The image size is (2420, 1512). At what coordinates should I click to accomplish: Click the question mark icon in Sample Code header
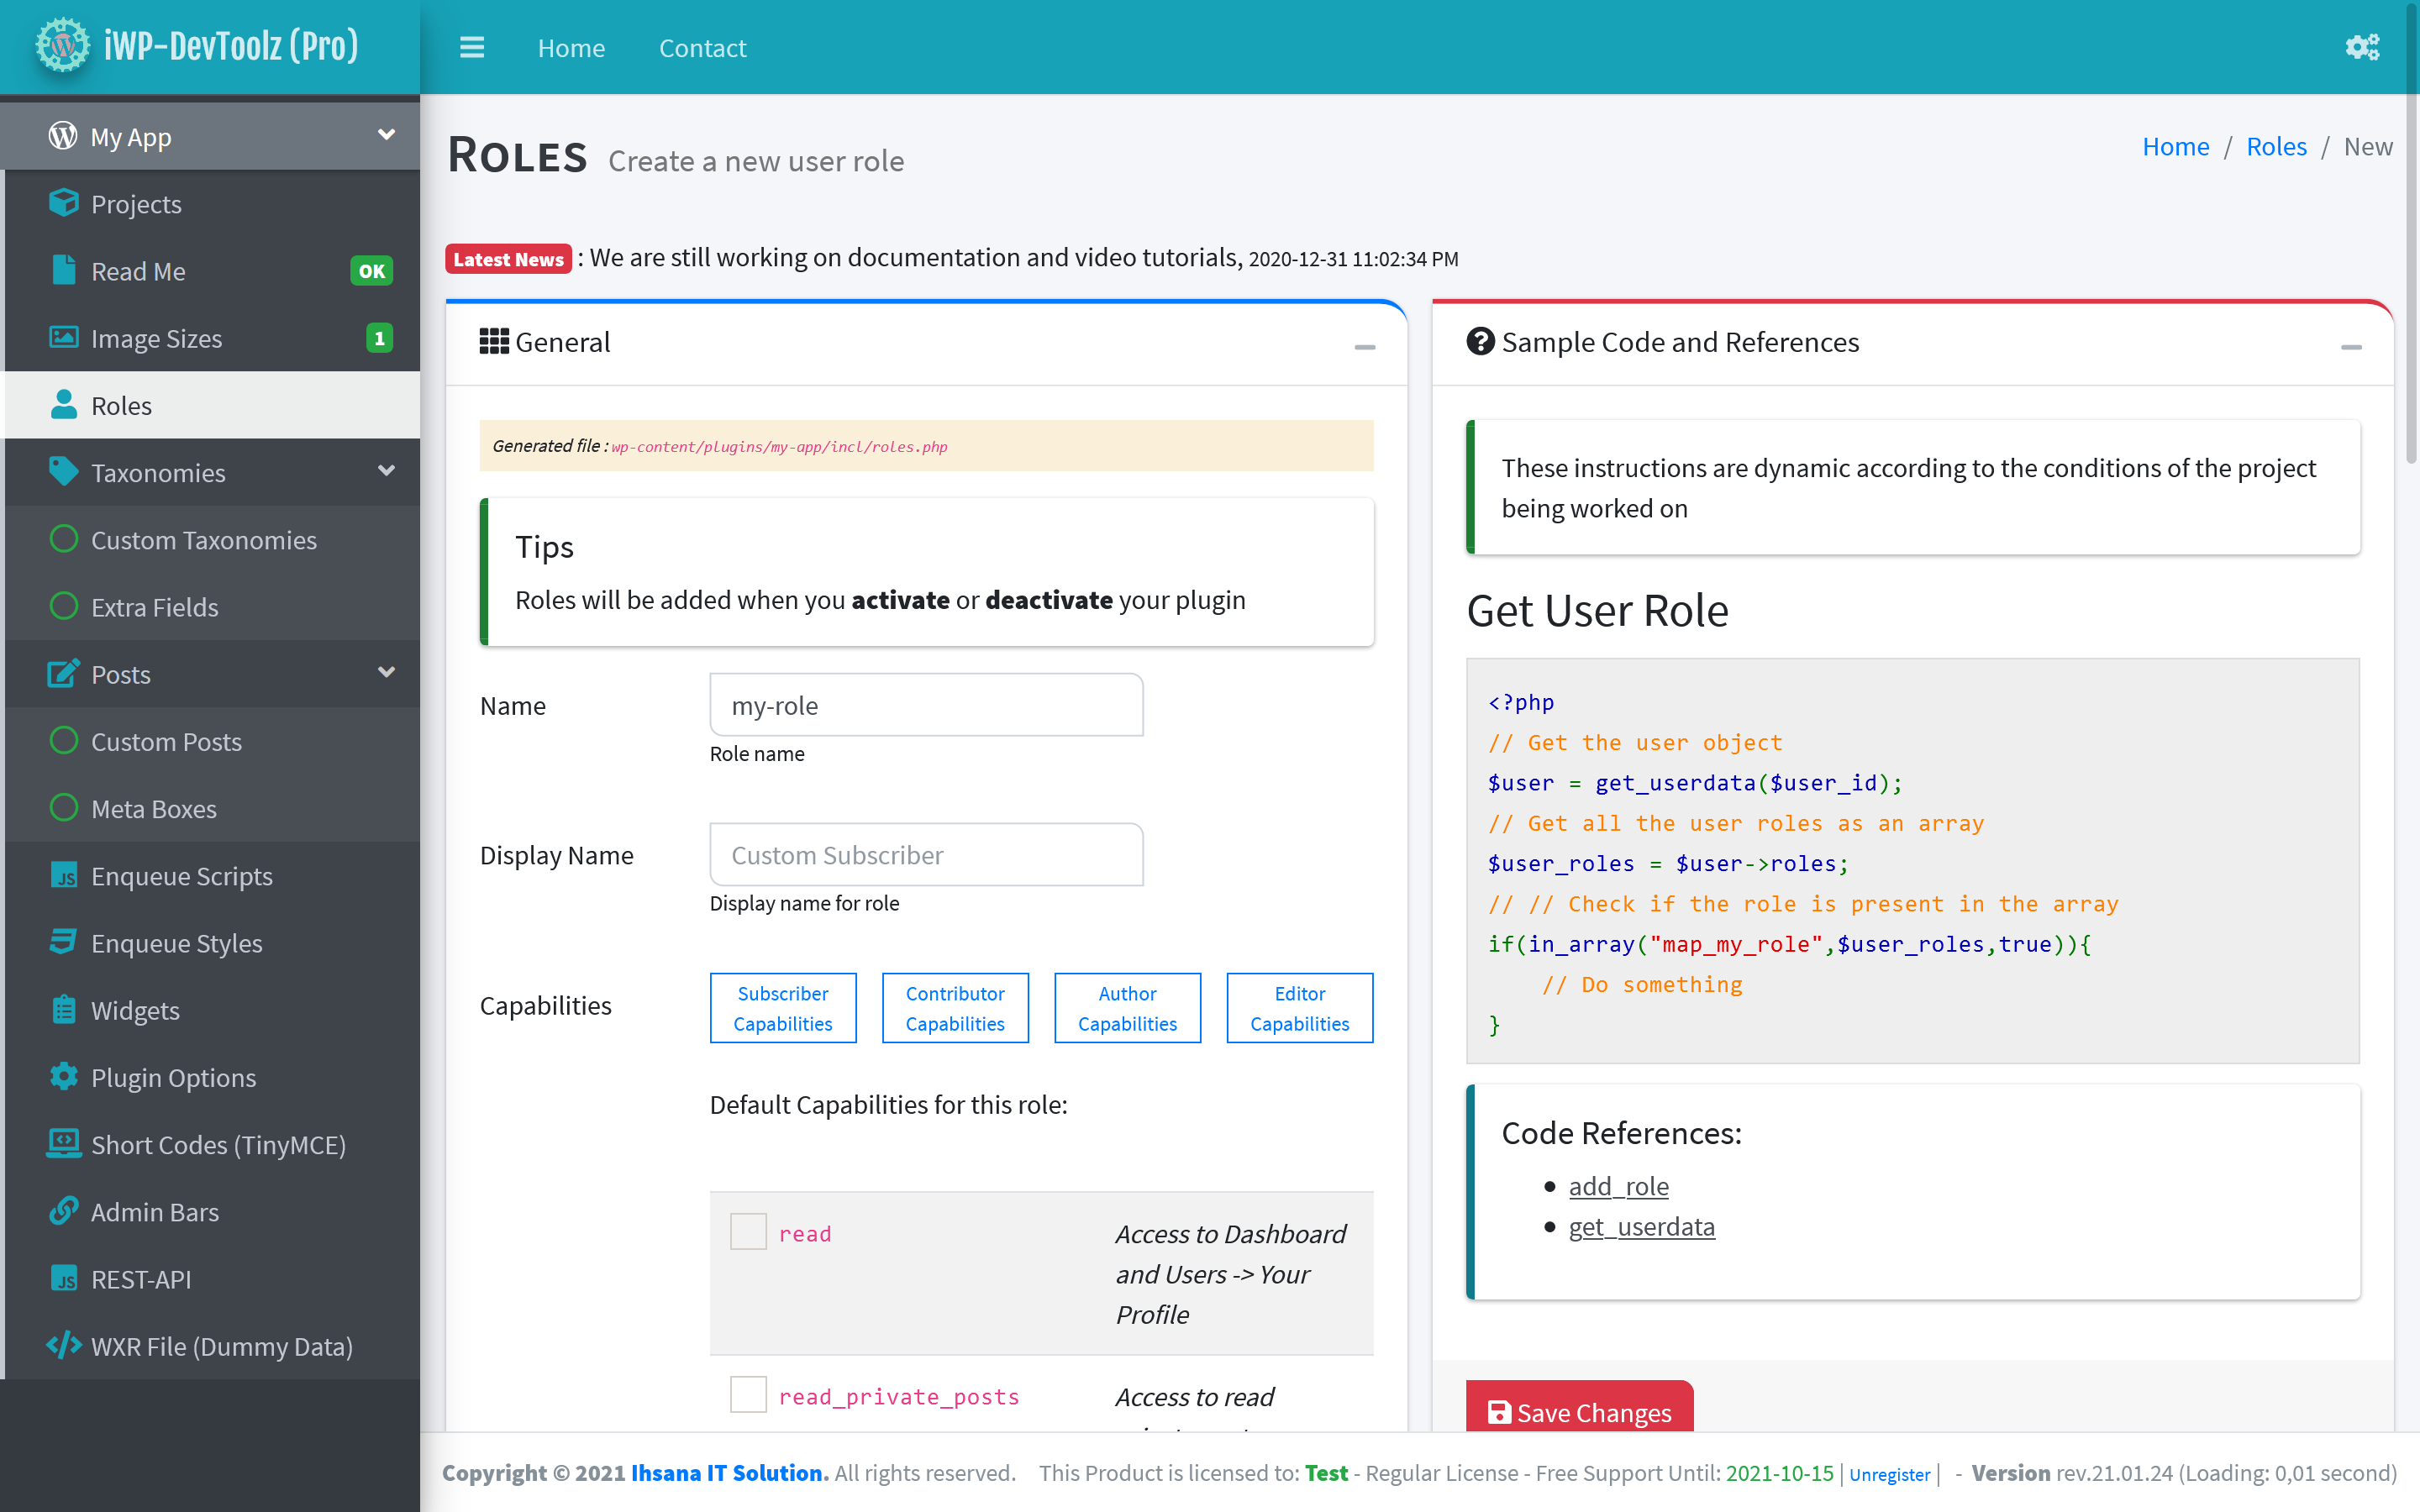1480,341
